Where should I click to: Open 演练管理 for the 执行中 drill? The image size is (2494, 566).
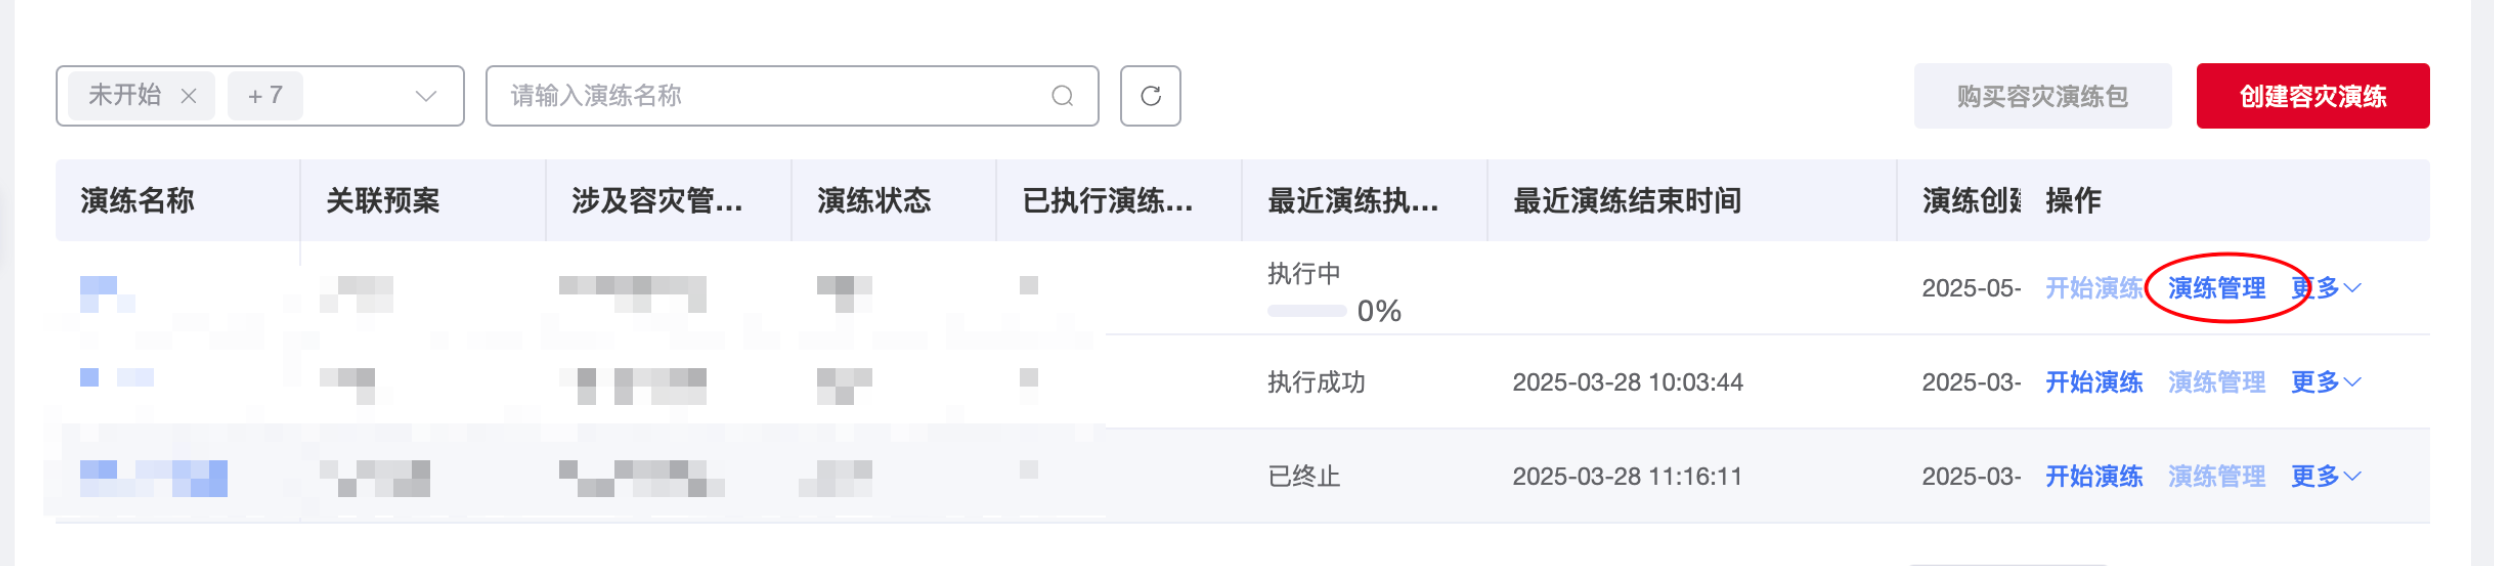click(x=2216, y=288)
